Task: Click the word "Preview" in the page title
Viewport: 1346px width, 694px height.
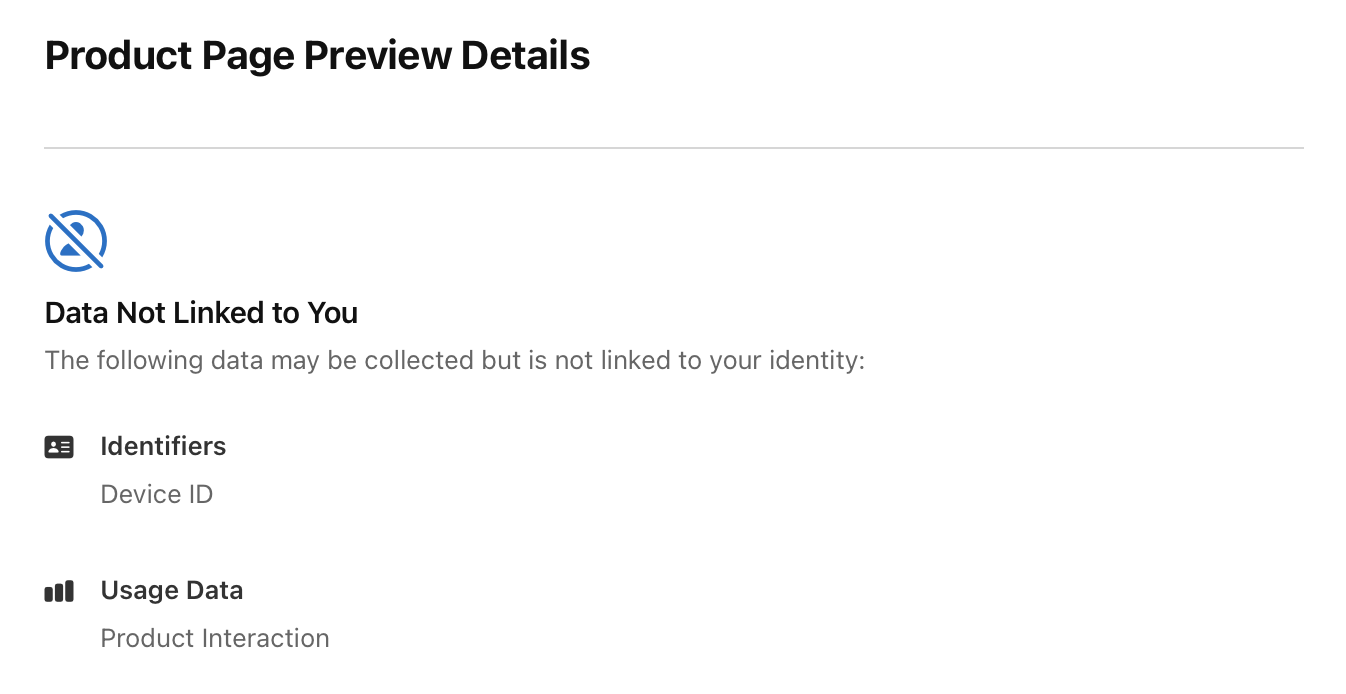Action: pyautogui.click(x=377, y=55)
